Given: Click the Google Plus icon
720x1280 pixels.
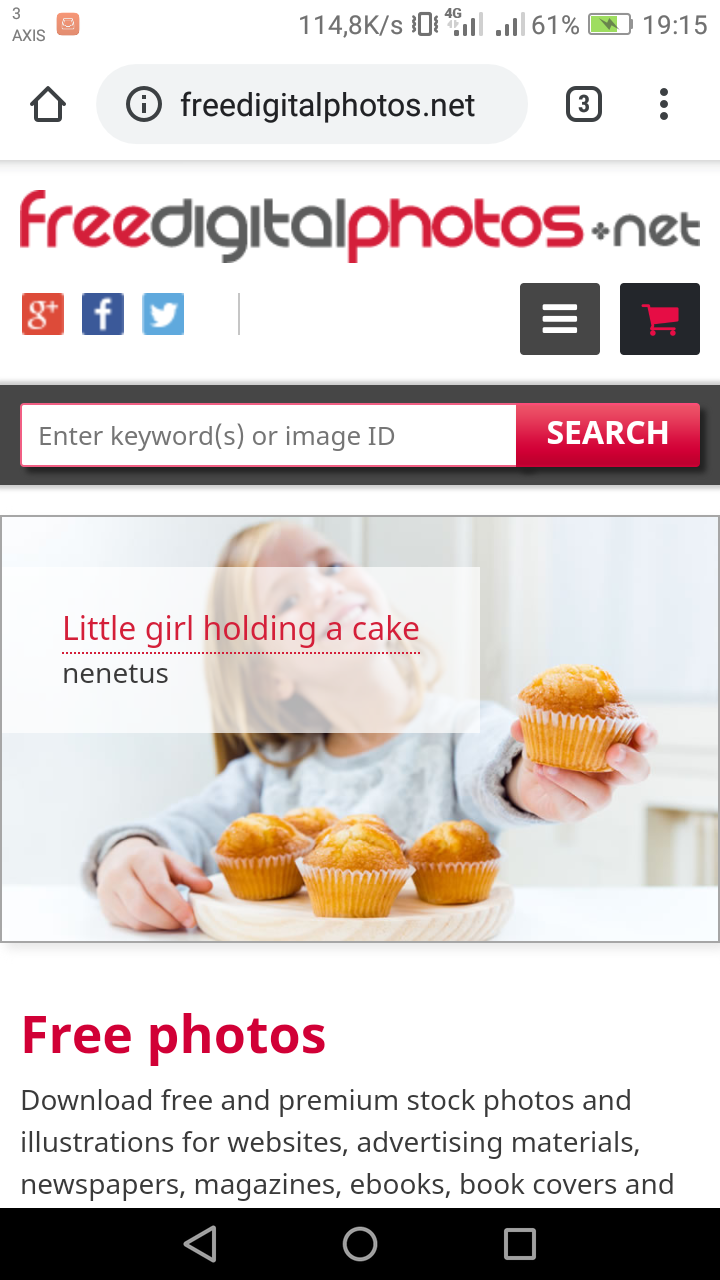Looking at the screenshot, I should tap(43, 314).
